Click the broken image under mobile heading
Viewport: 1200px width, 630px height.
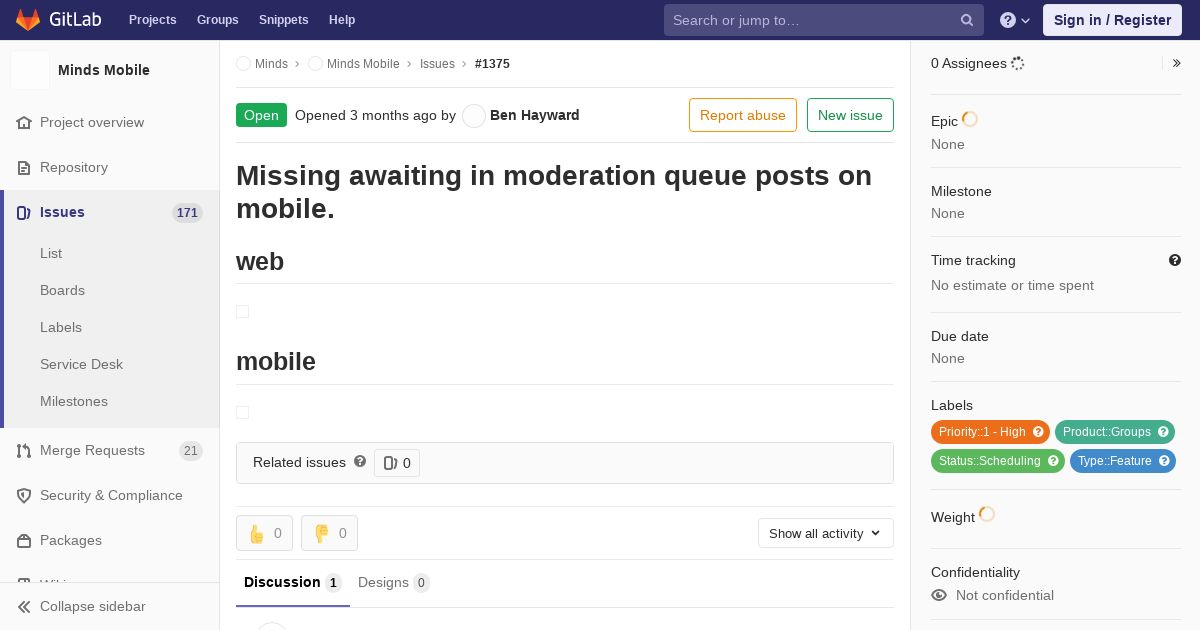(x=242, y=412)
